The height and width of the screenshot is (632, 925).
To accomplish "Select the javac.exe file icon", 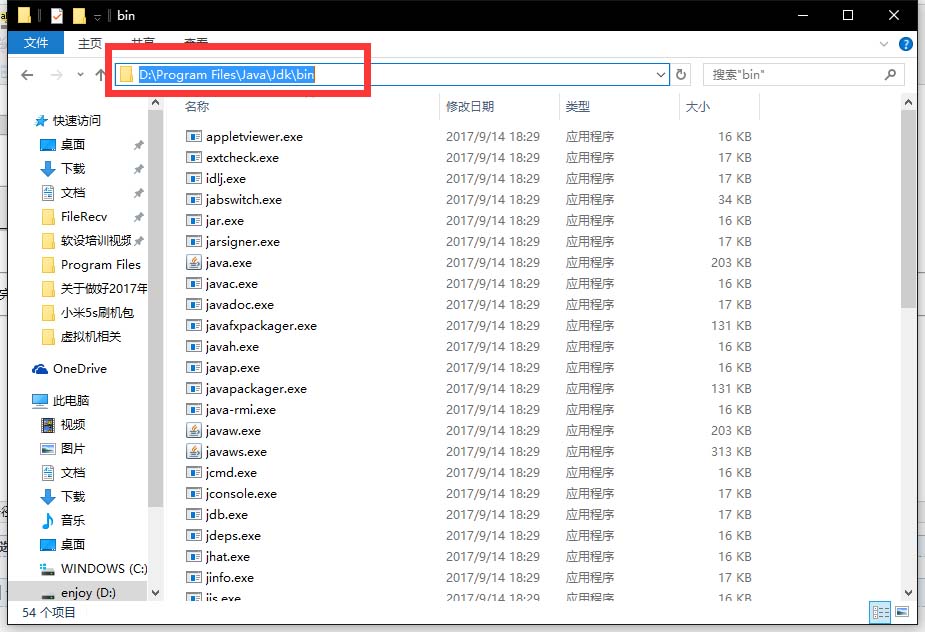I will (x=193, y=284).
